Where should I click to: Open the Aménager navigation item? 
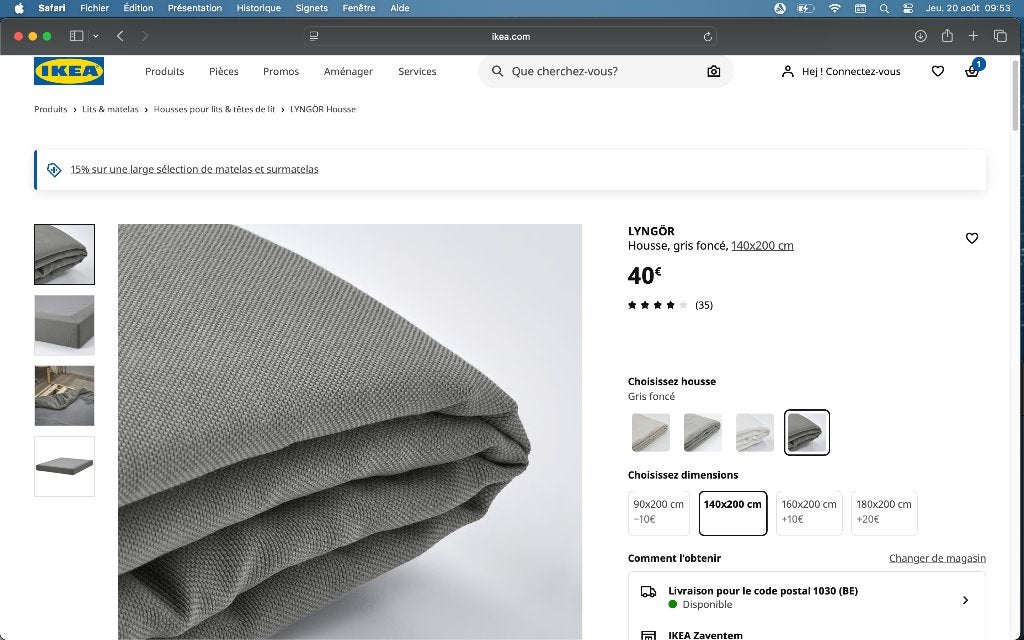click(x=348, y=71)
